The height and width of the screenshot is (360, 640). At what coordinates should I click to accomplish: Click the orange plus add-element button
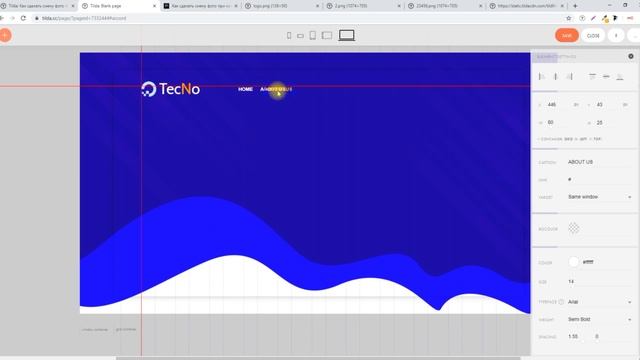5,36
